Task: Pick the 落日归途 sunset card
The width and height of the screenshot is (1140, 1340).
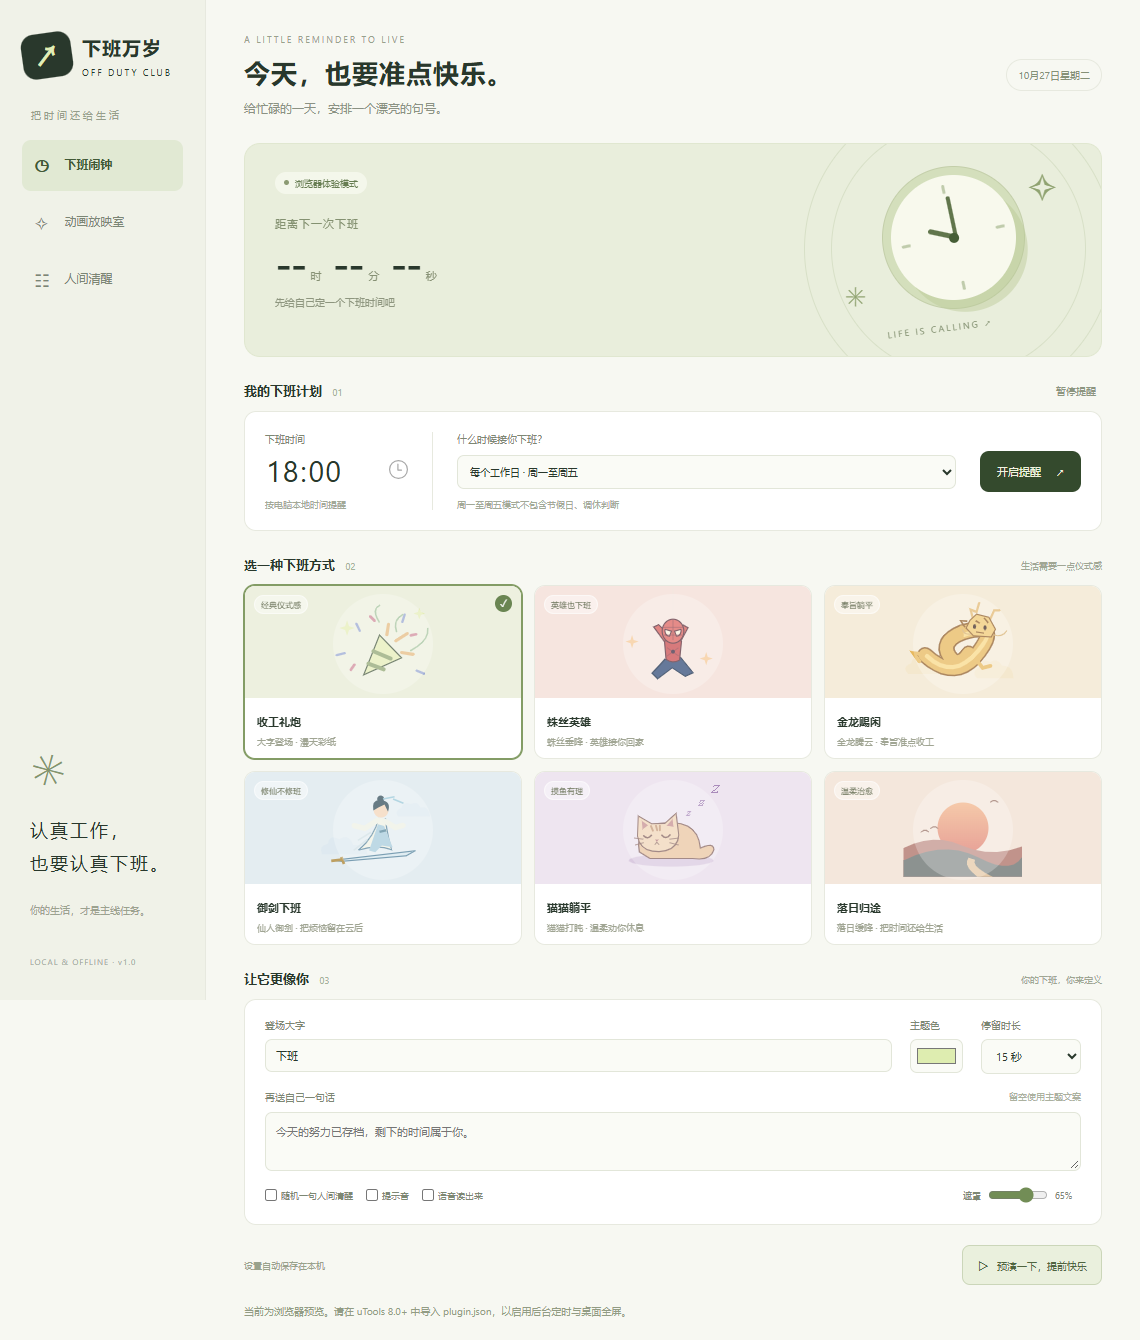Action: pyautogui.click(x=963, y=858)
